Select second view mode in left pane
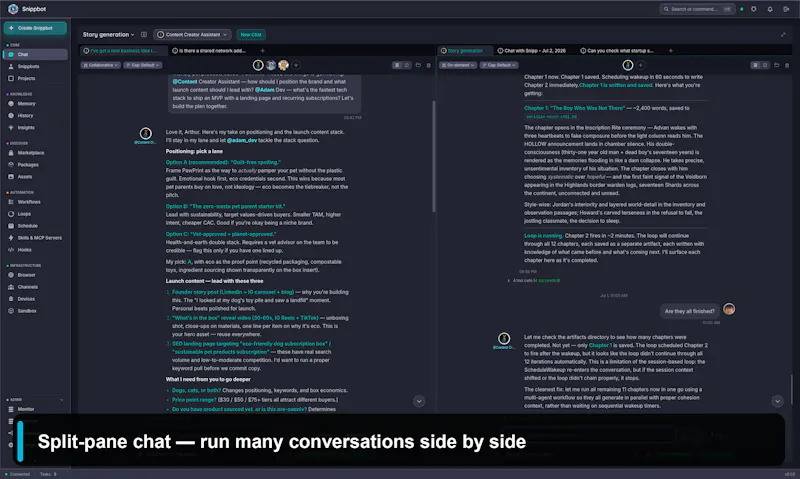 407,65
